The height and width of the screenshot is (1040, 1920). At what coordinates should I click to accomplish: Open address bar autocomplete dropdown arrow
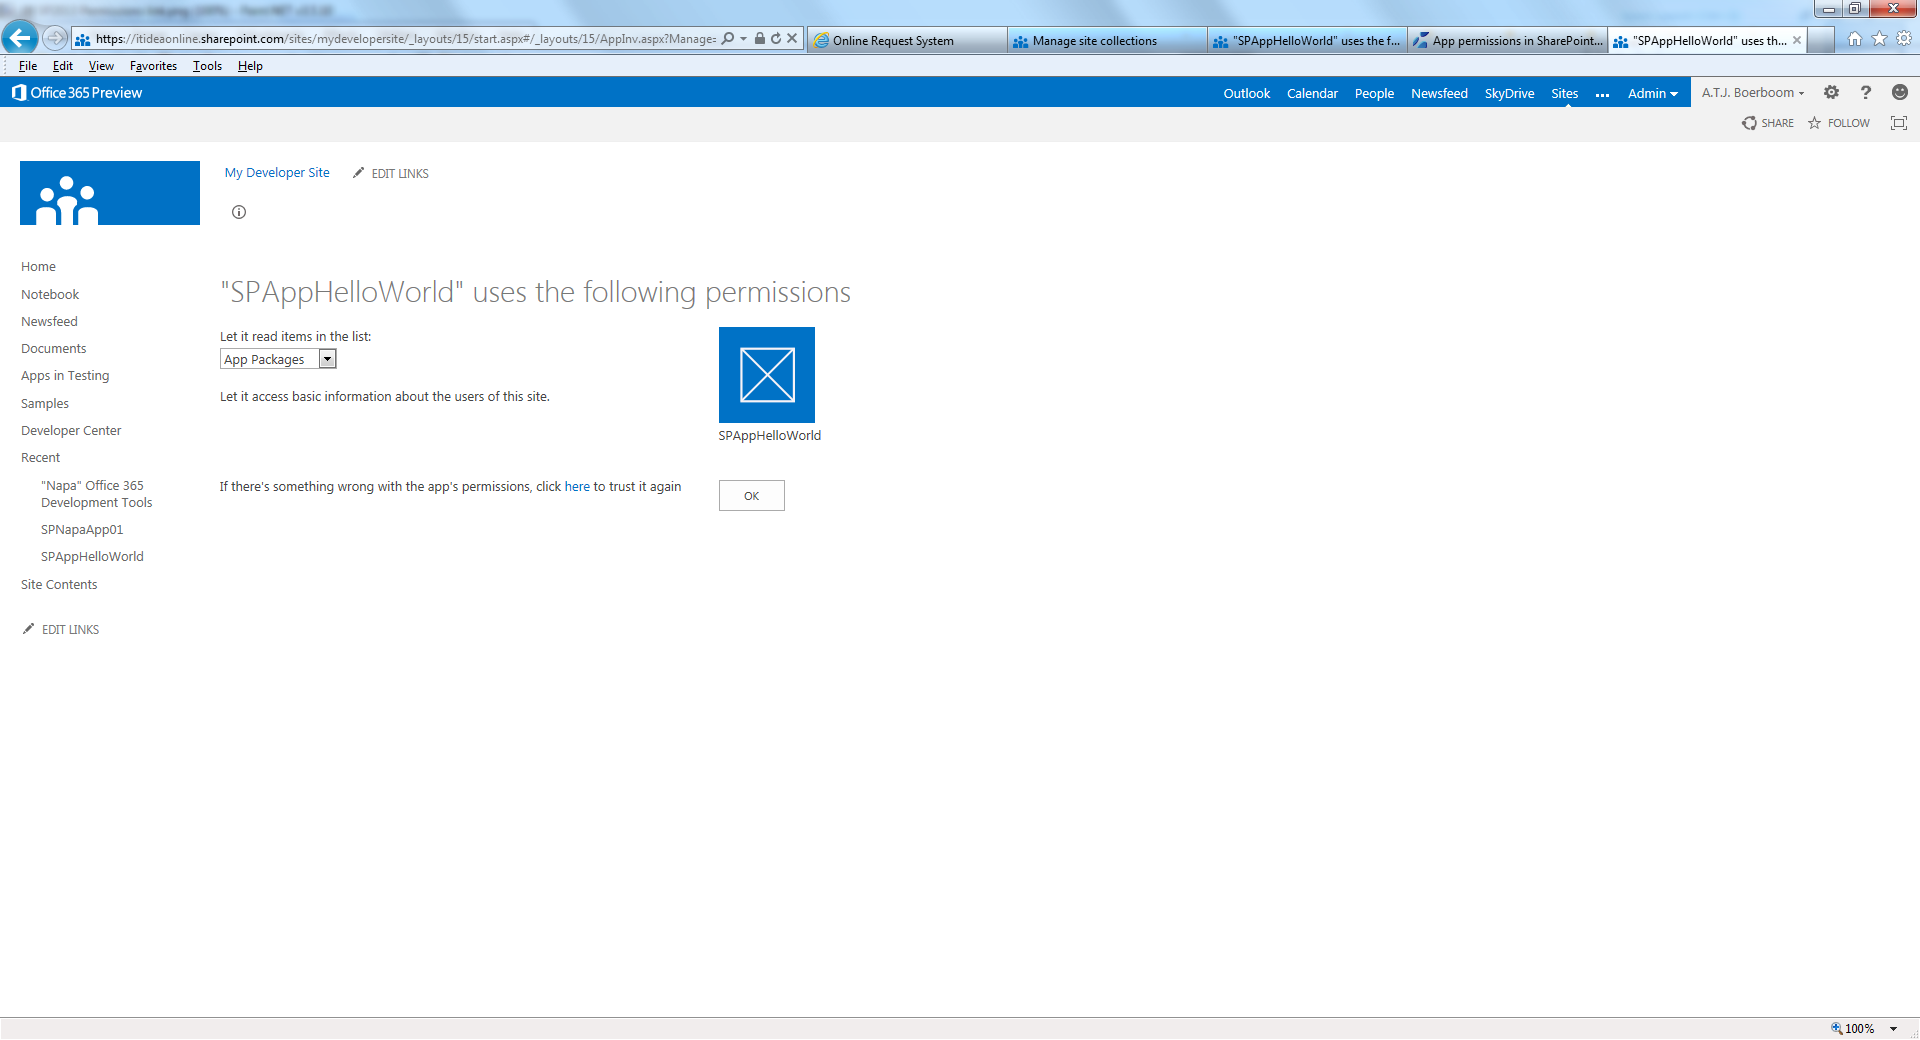[x=743, y=38]
